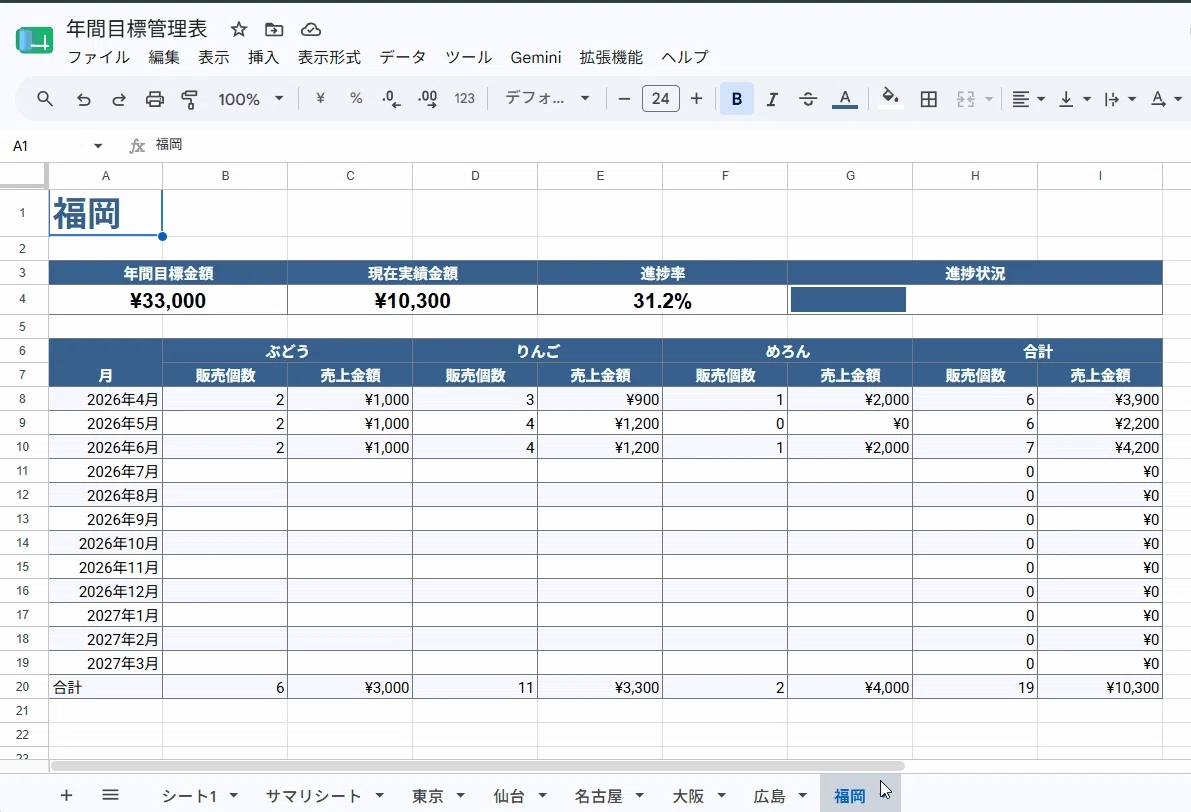Open the ファイル menu
This screenshot has height=812, width=1191.
click(x=99, y=58)
